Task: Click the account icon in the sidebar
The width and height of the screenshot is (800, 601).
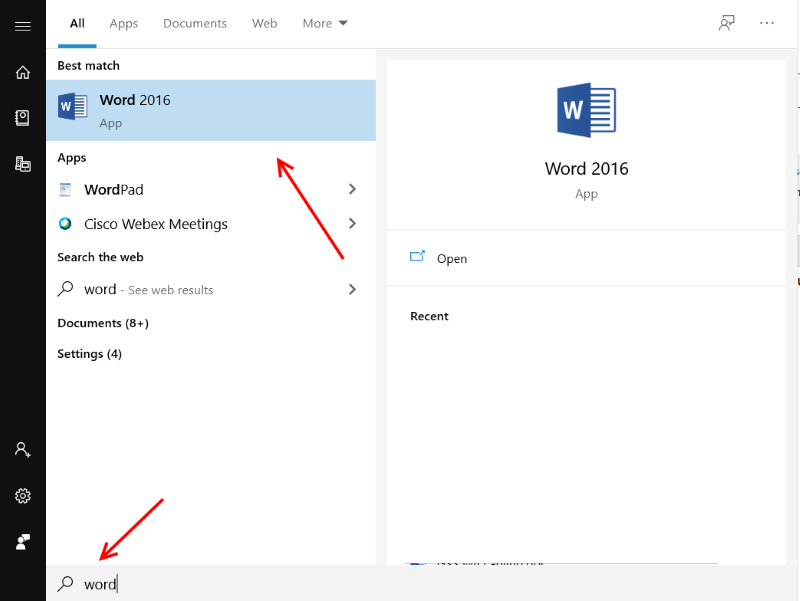Action: point(22,450)
